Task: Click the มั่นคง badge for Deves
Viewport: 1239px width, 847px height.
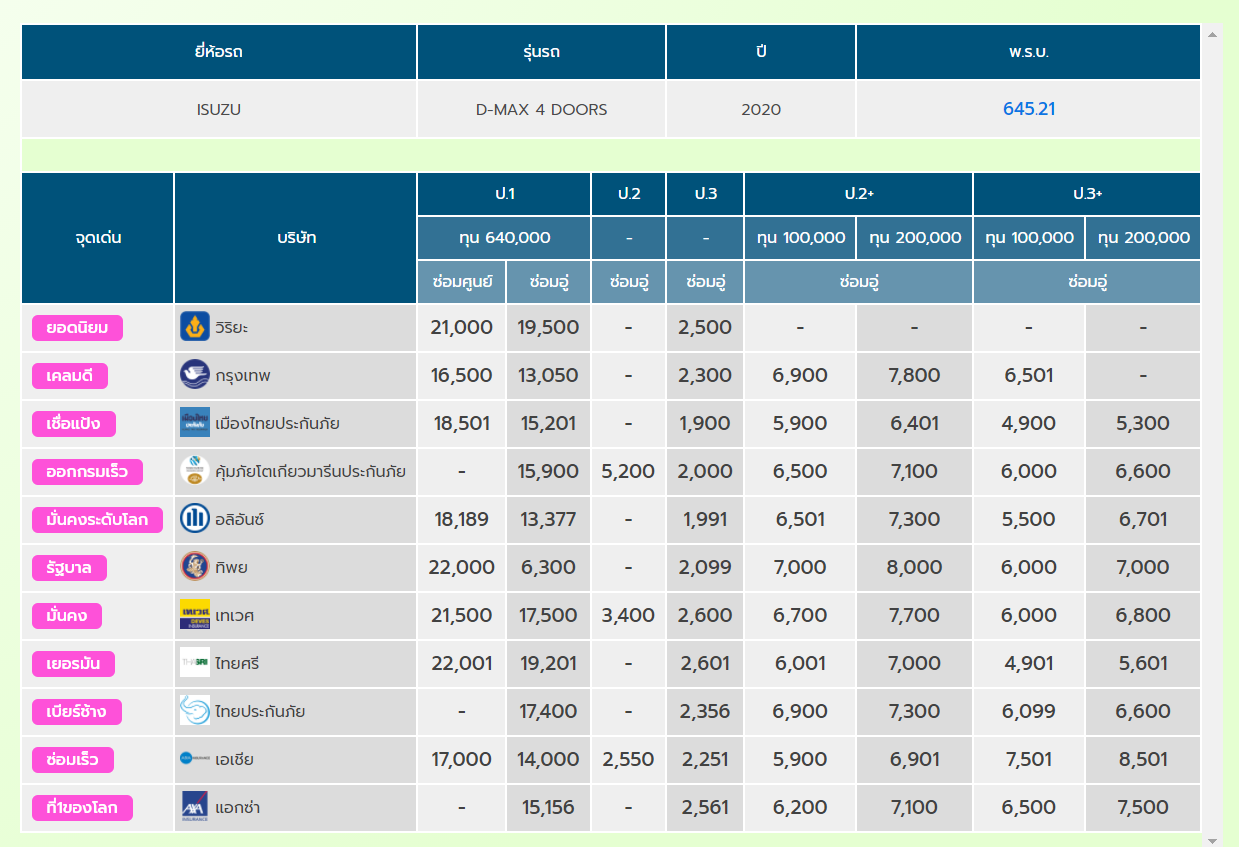Action: click(67, 616)
